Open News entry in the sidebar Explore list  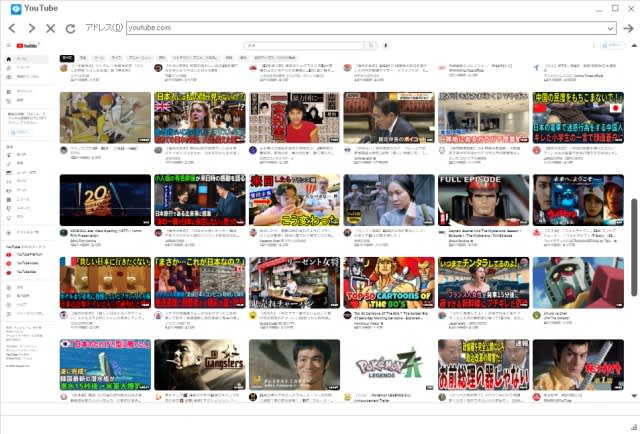click(x=27, y=199)
